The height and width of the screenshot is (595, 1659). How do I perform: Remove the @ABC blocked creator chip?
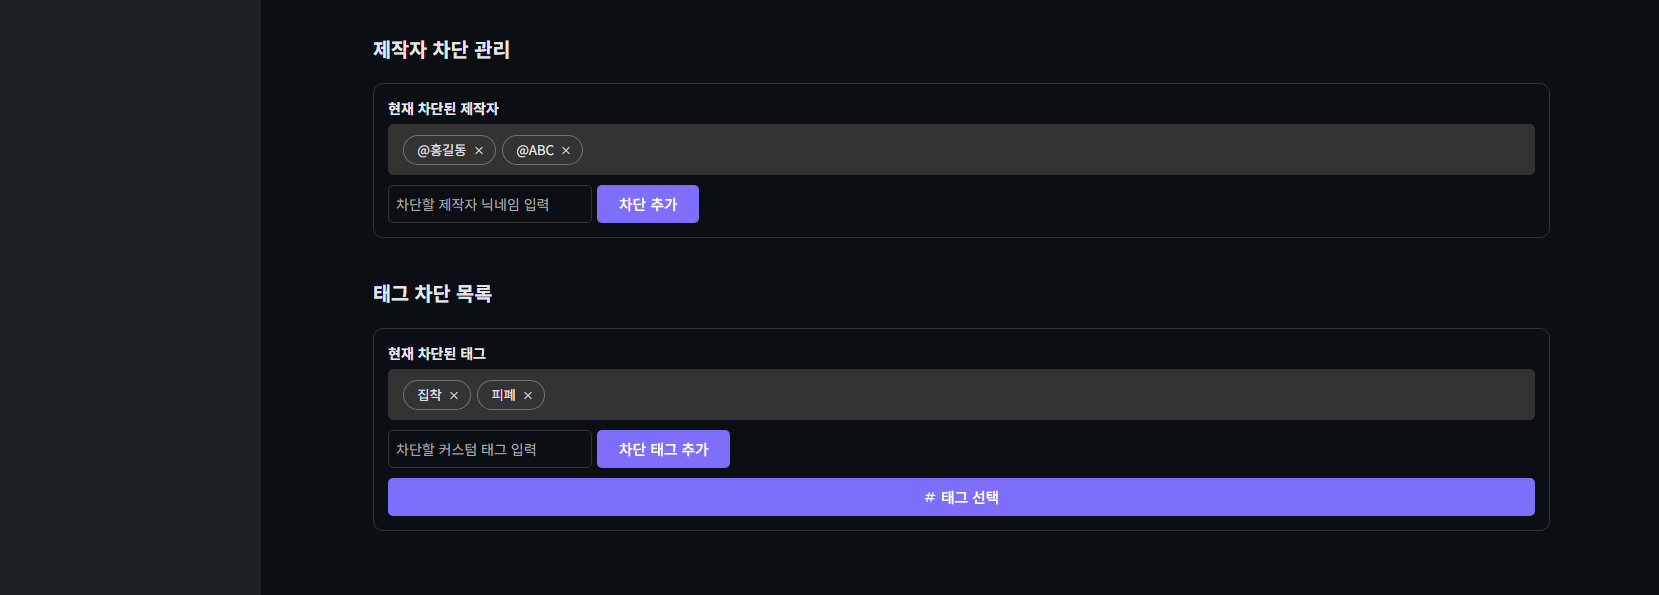[x=566, y=151]
